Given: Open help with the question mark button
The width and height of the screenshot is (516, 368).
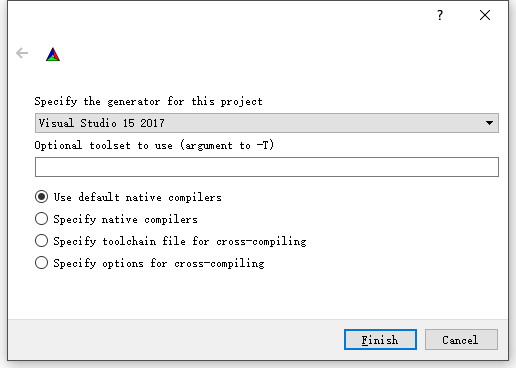Looking at the screenshot, I should pos(440,15).
